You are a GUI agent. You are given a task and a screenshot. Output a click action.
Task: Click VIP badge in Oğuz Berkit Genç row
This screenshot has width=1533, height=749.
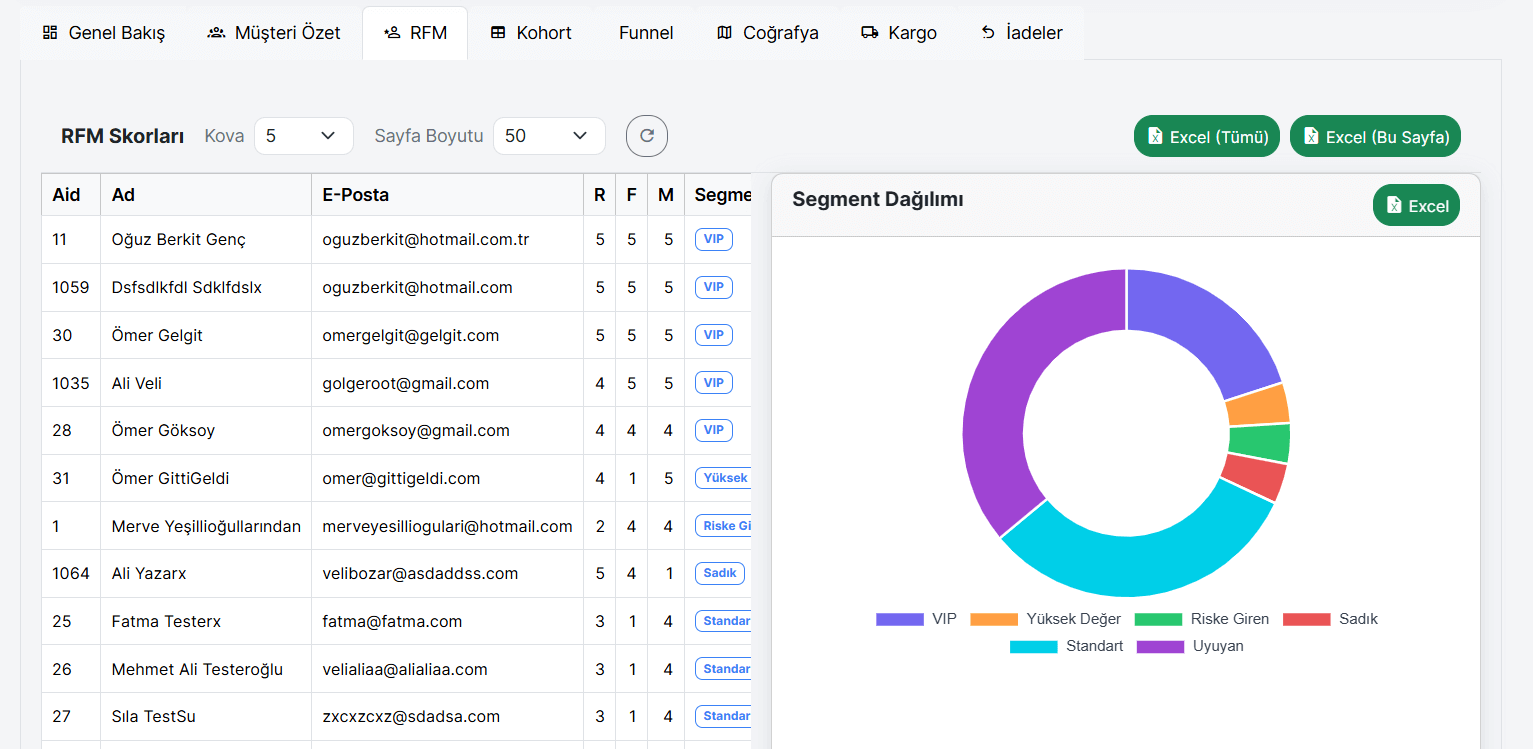(714, 239)
